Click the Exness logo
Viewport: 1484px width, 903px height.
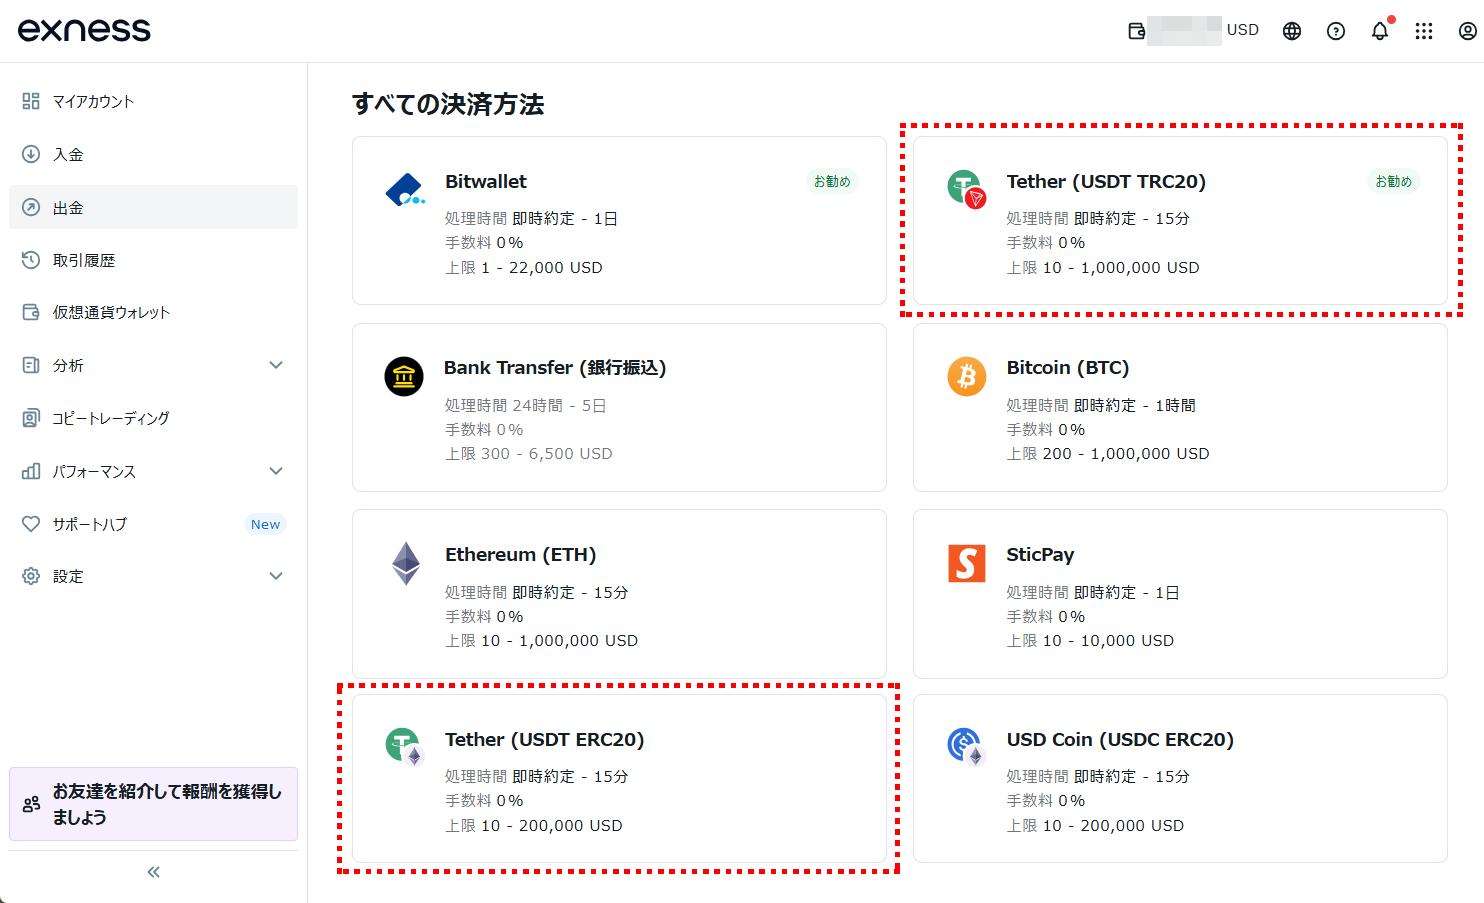point(84,30)
